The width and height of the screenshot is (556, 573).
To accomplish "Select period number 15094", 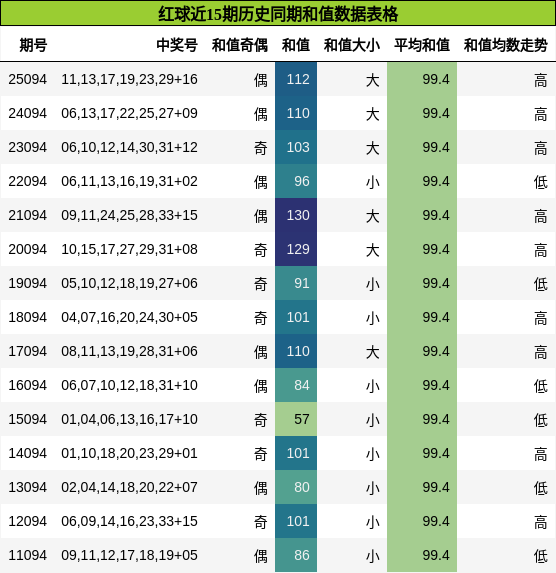I will coord(28,419).
